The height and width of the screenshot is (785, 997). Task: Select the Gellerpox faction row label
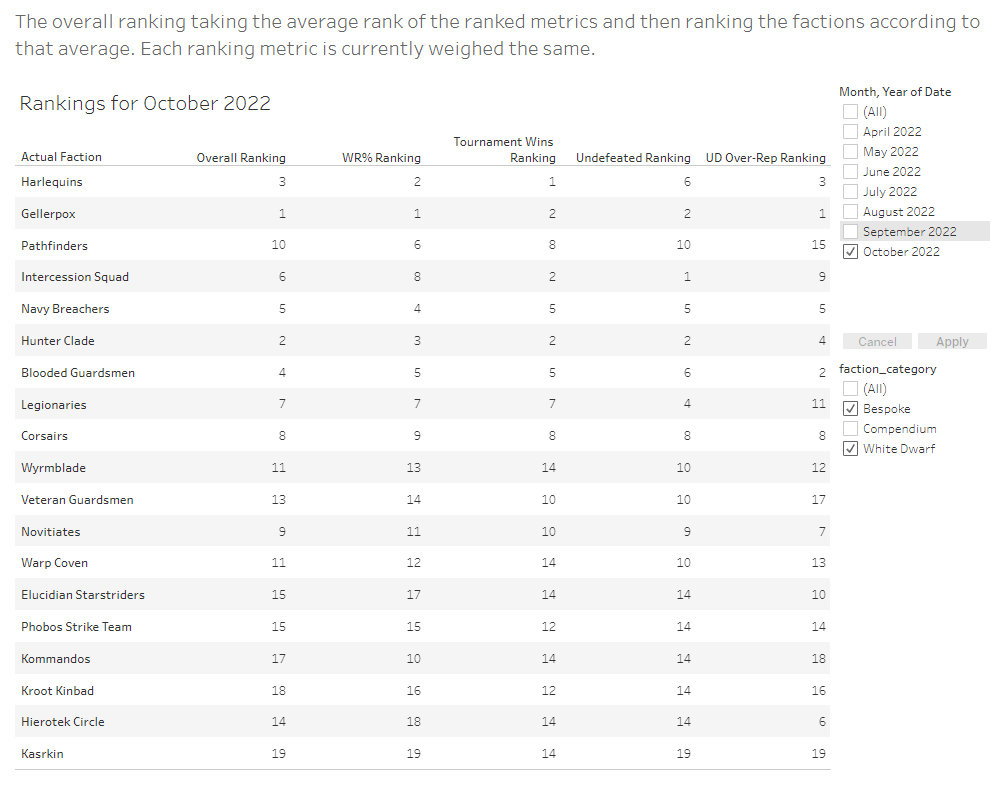(48, 214)
